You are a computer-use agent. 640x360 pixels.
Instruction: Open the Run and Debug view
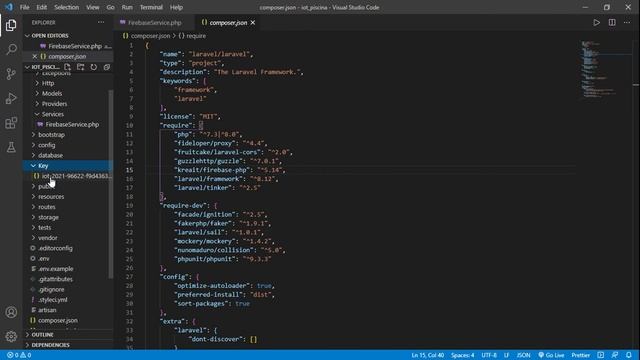11,98
